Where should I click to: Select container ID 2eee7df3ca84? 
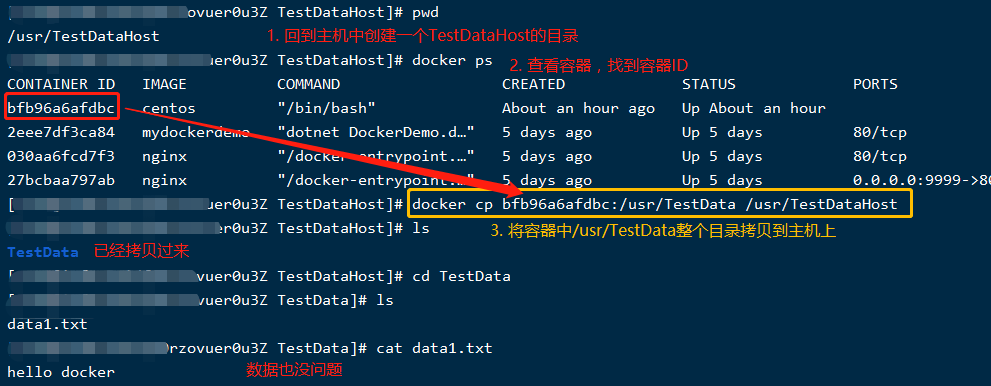[x=61, y=133]
